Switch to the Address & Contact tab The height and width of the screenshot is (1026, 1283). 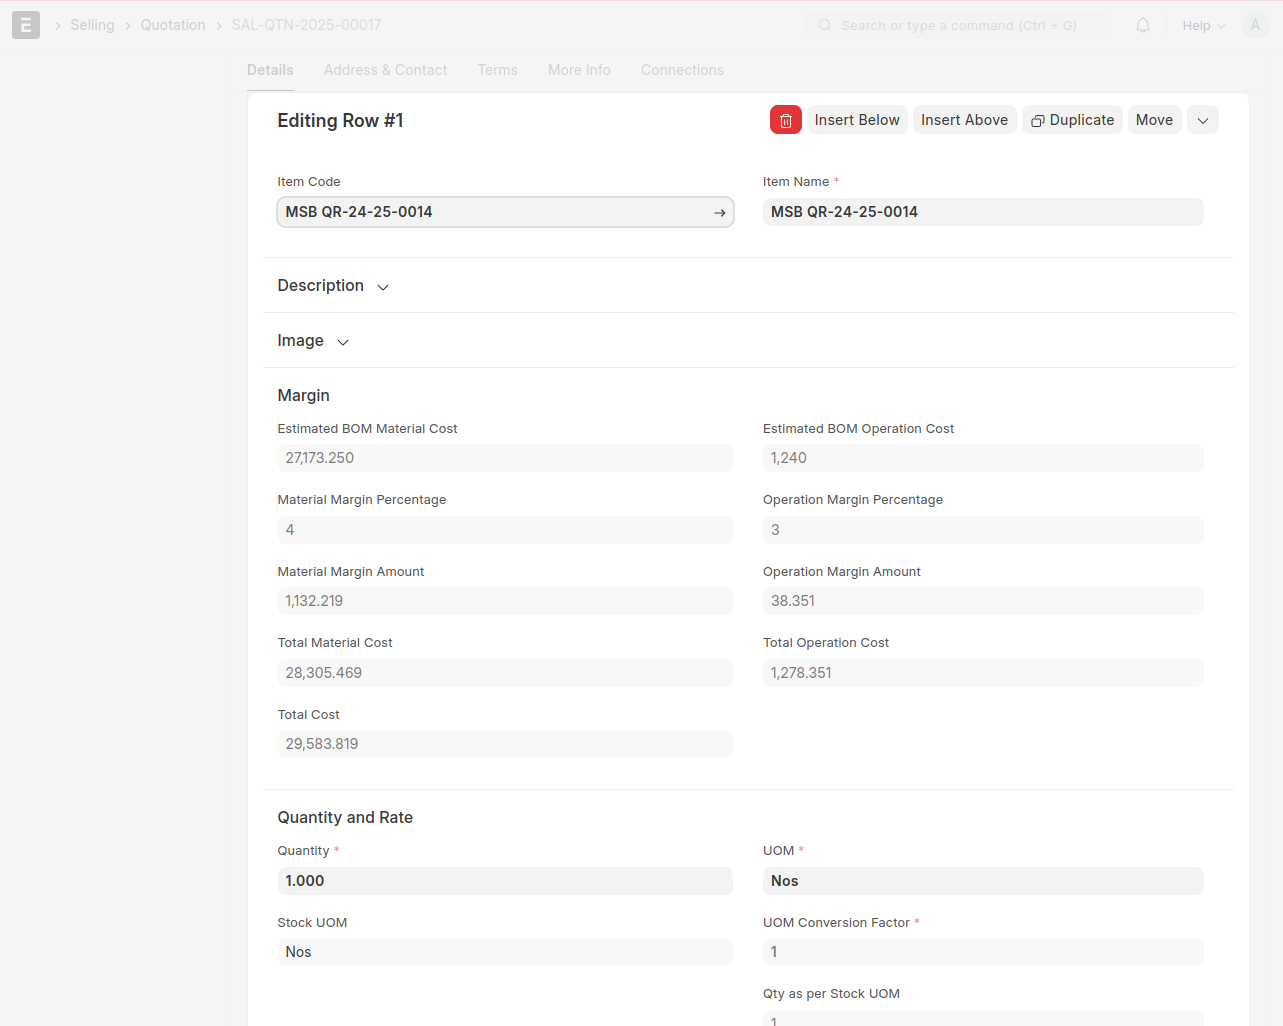point(385,70)
